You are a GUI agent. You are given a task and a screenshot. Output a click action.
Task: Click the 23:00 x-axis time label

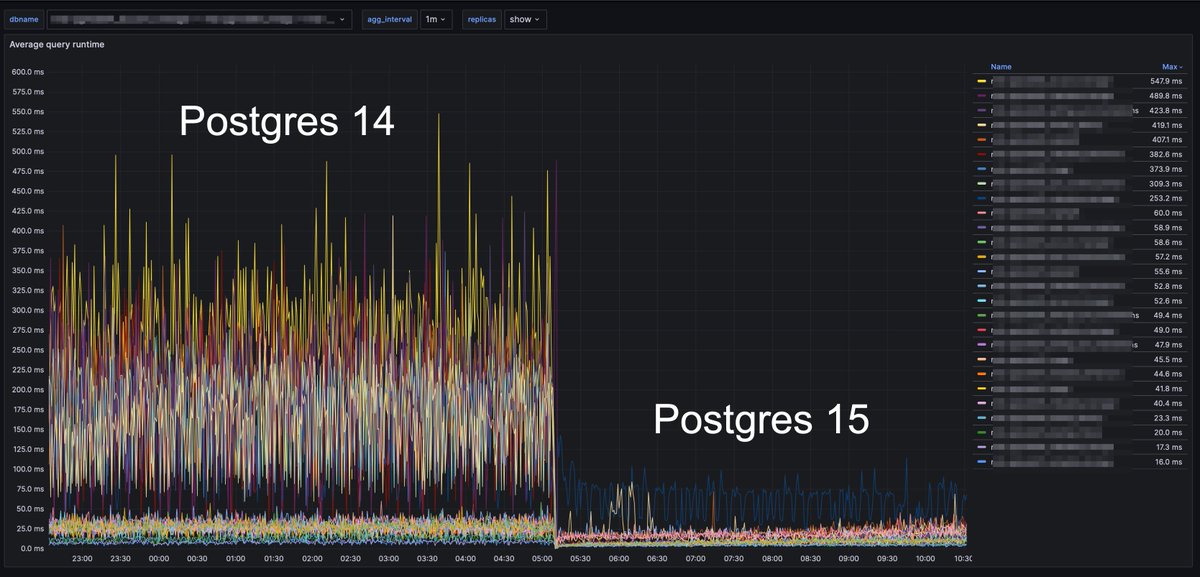82,560
